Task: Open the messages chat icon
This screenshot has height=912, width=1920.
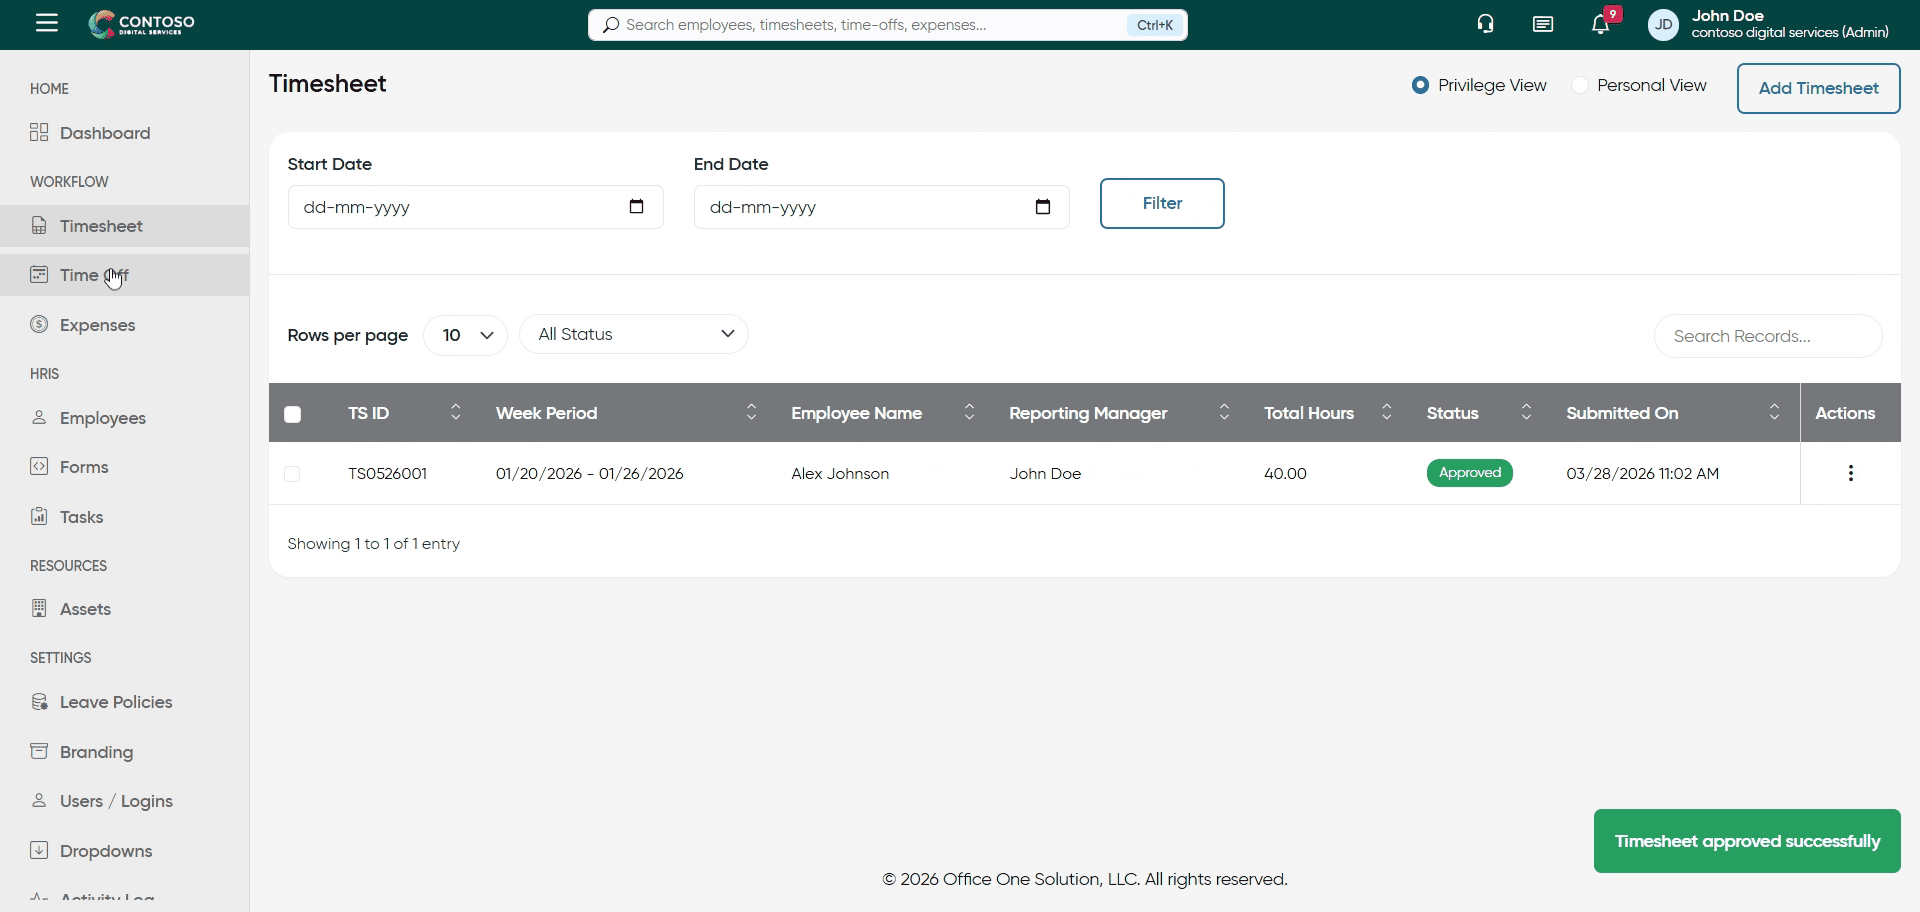Action: pyautogui.click(x=1542, y=25)
